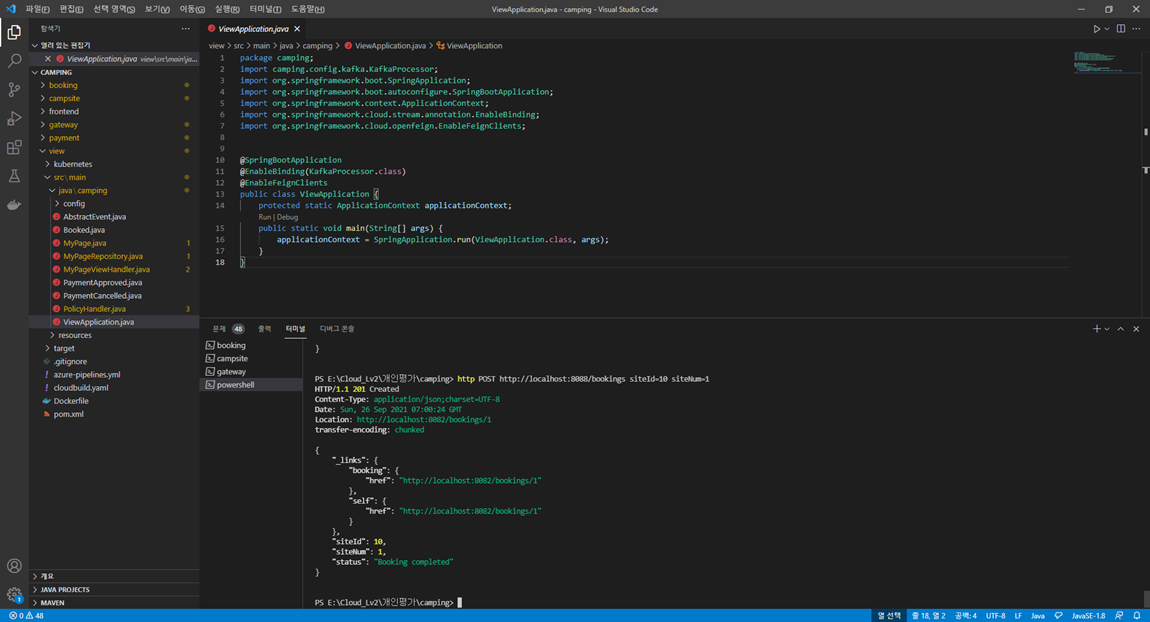Select the booking terminal instance
This screenshot has height=622, width=1150.
click(251, 345)
